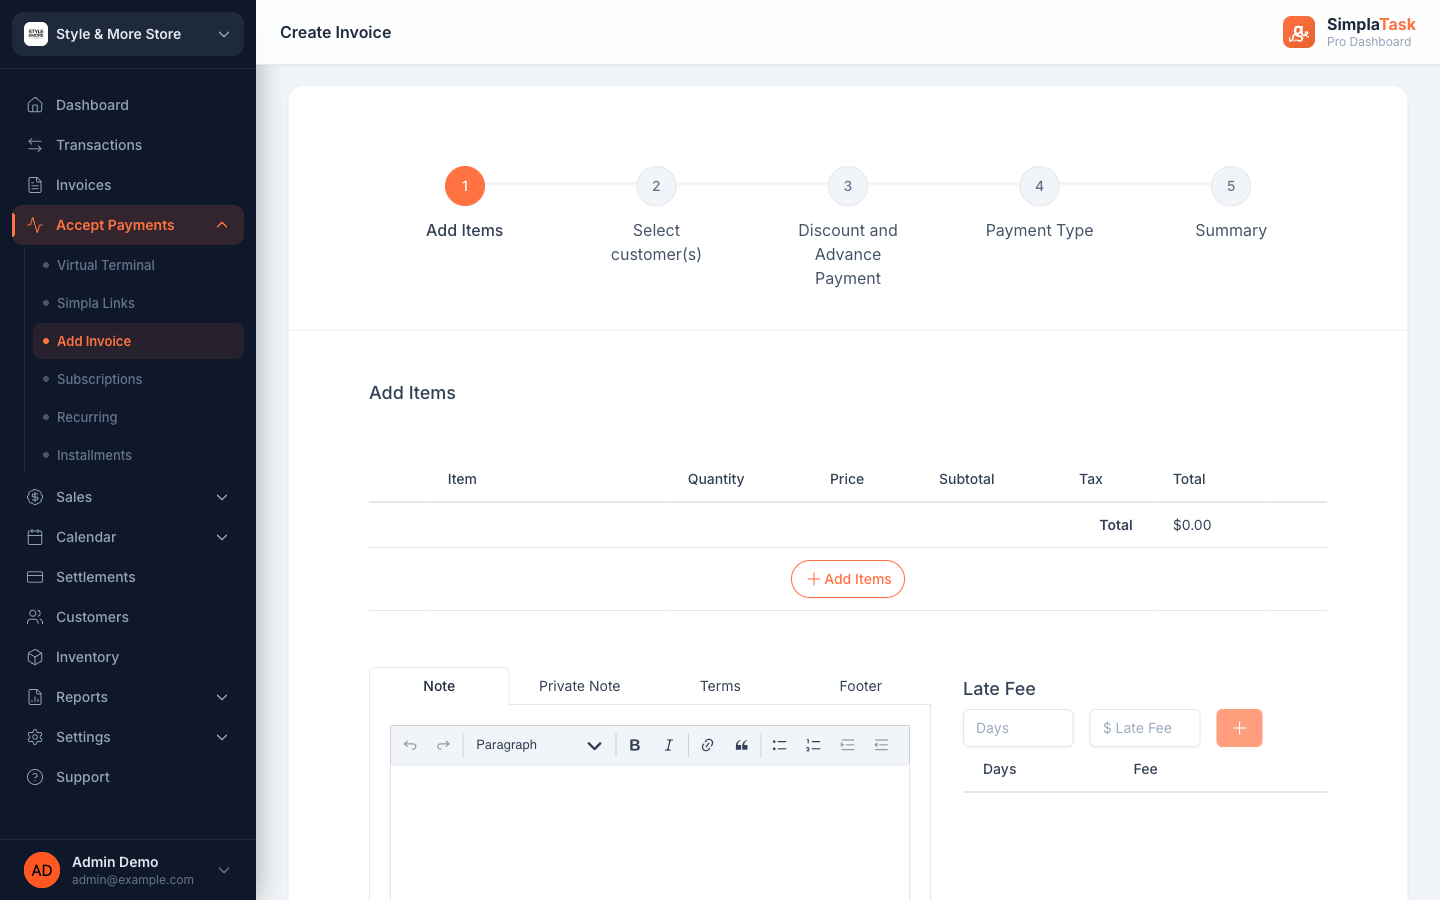Redo the edit in note editor
Image resolution: width=1440 pixels, height=900 pixels.
[443, 745]
